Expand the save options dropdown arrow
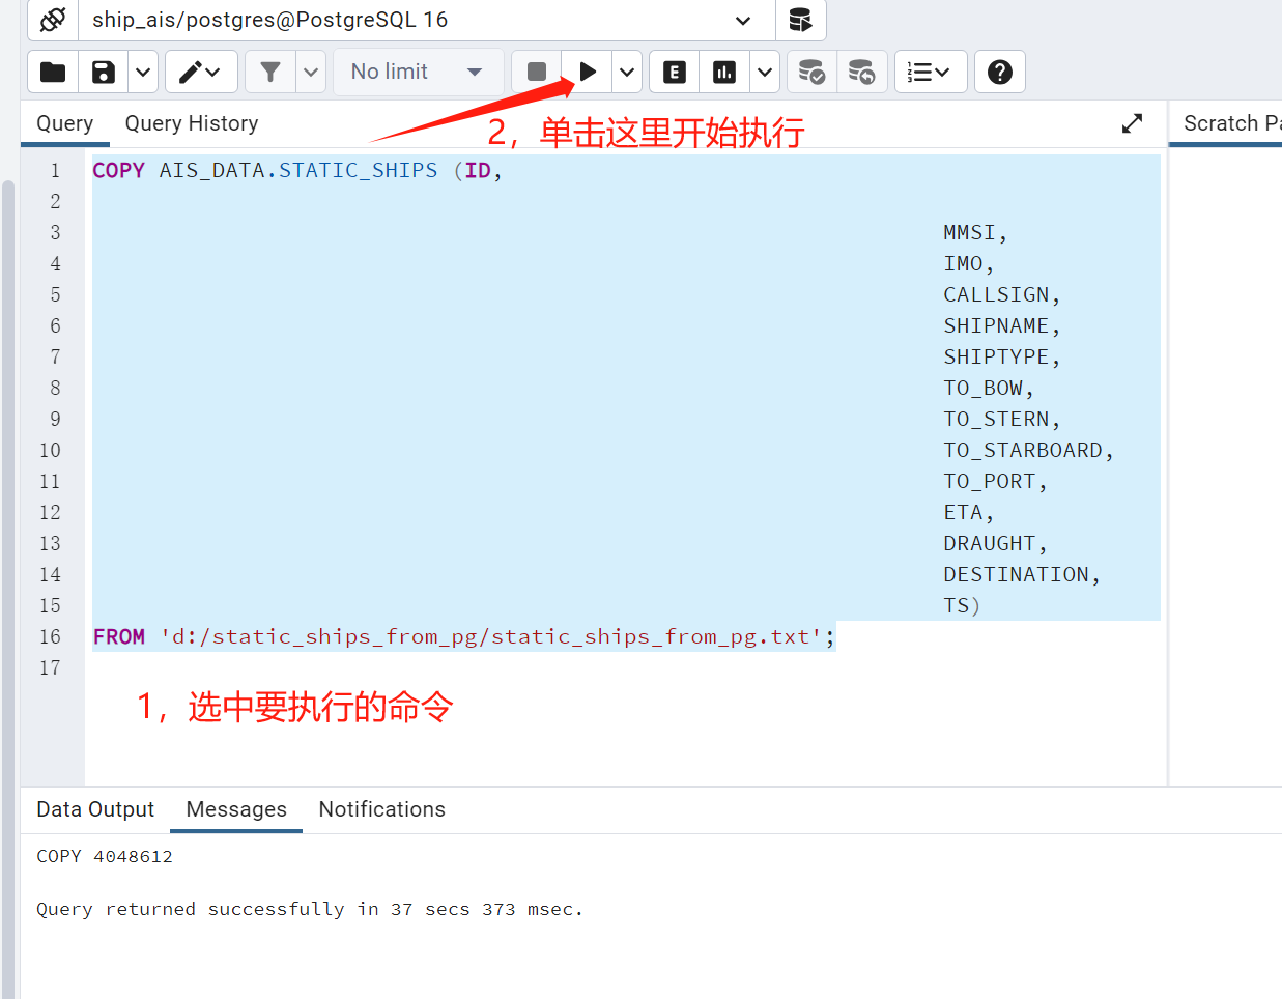Viewport: 1283px width, 1000px height. coord(143,72)
